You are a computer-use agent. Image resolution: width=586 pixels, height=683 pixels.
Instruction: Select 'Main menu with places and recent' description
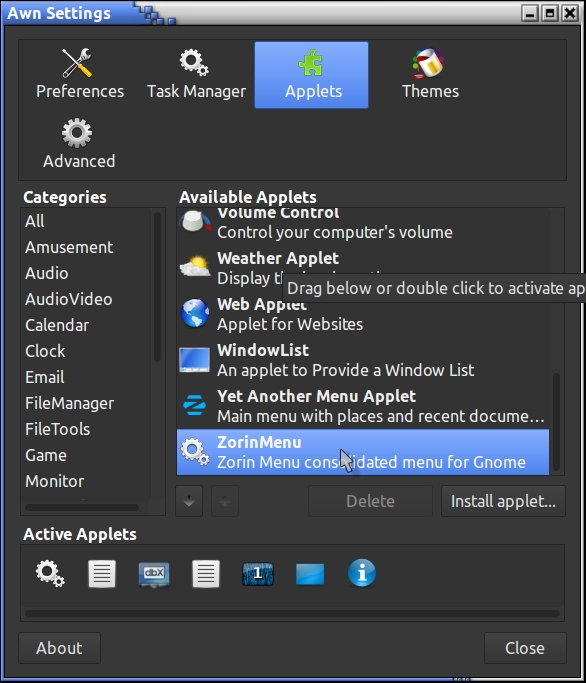point(381,416)
